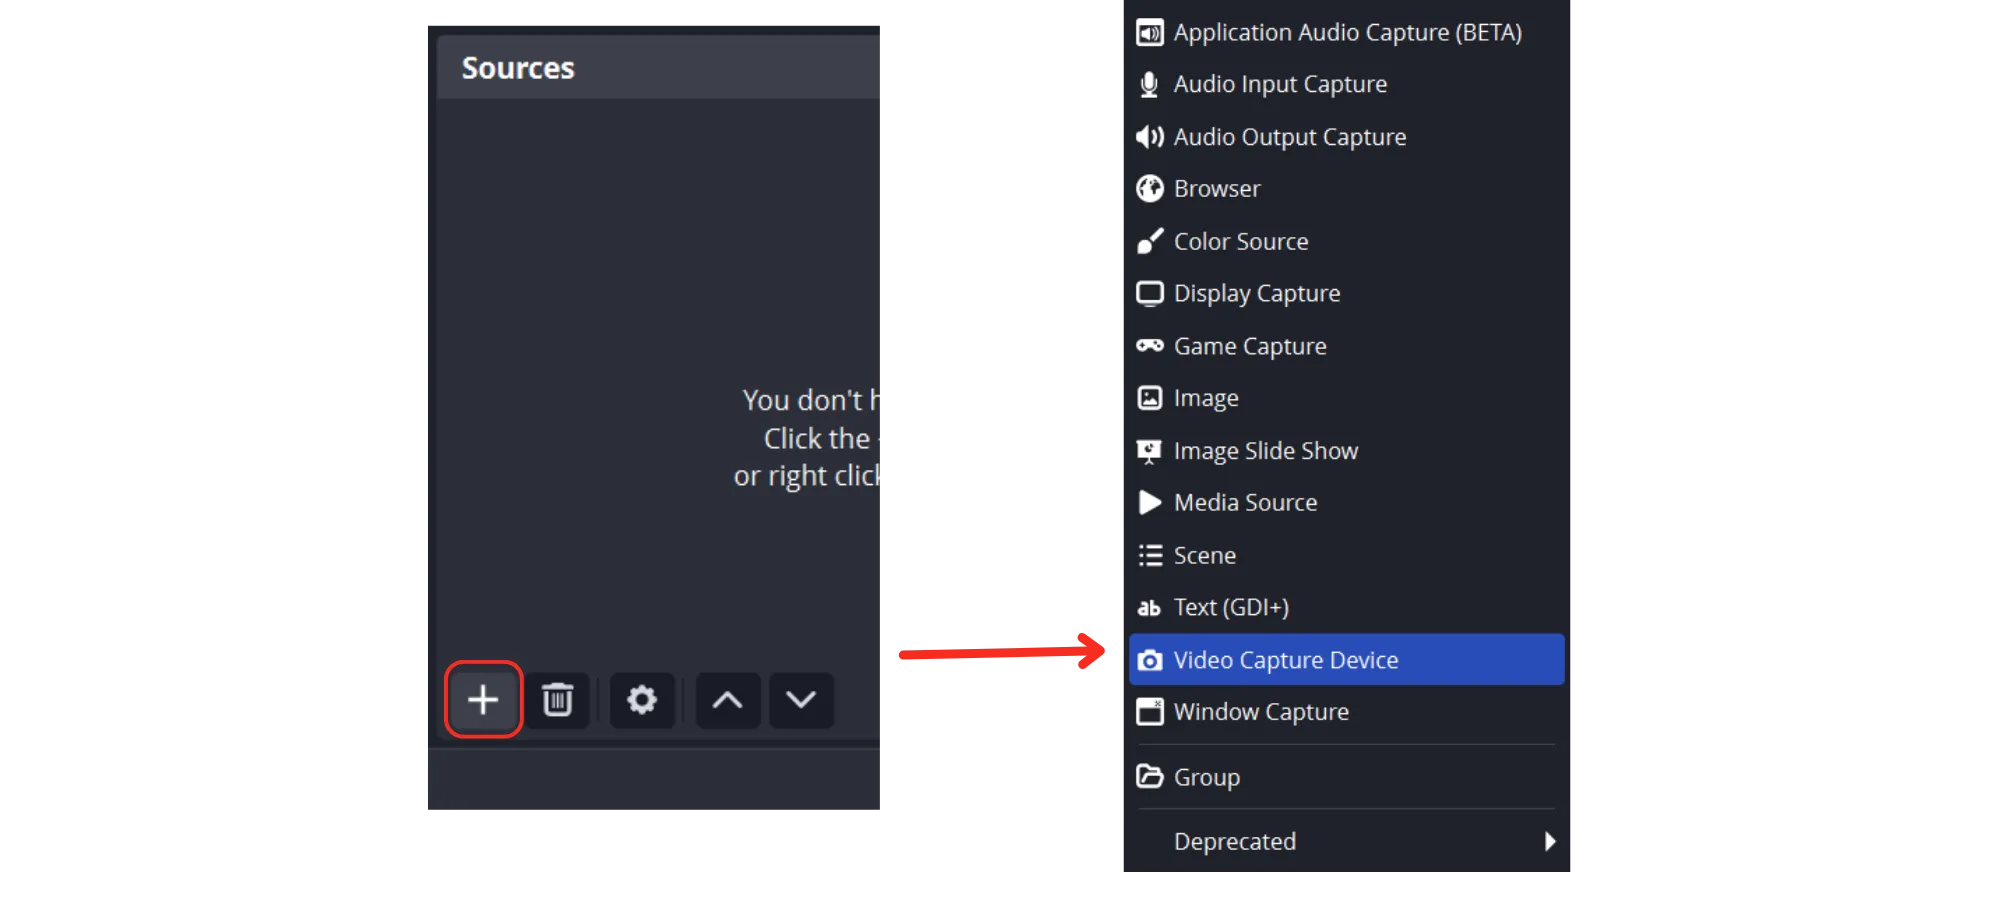
Task: Add a Browser source
Action: tap(1347, 189)
